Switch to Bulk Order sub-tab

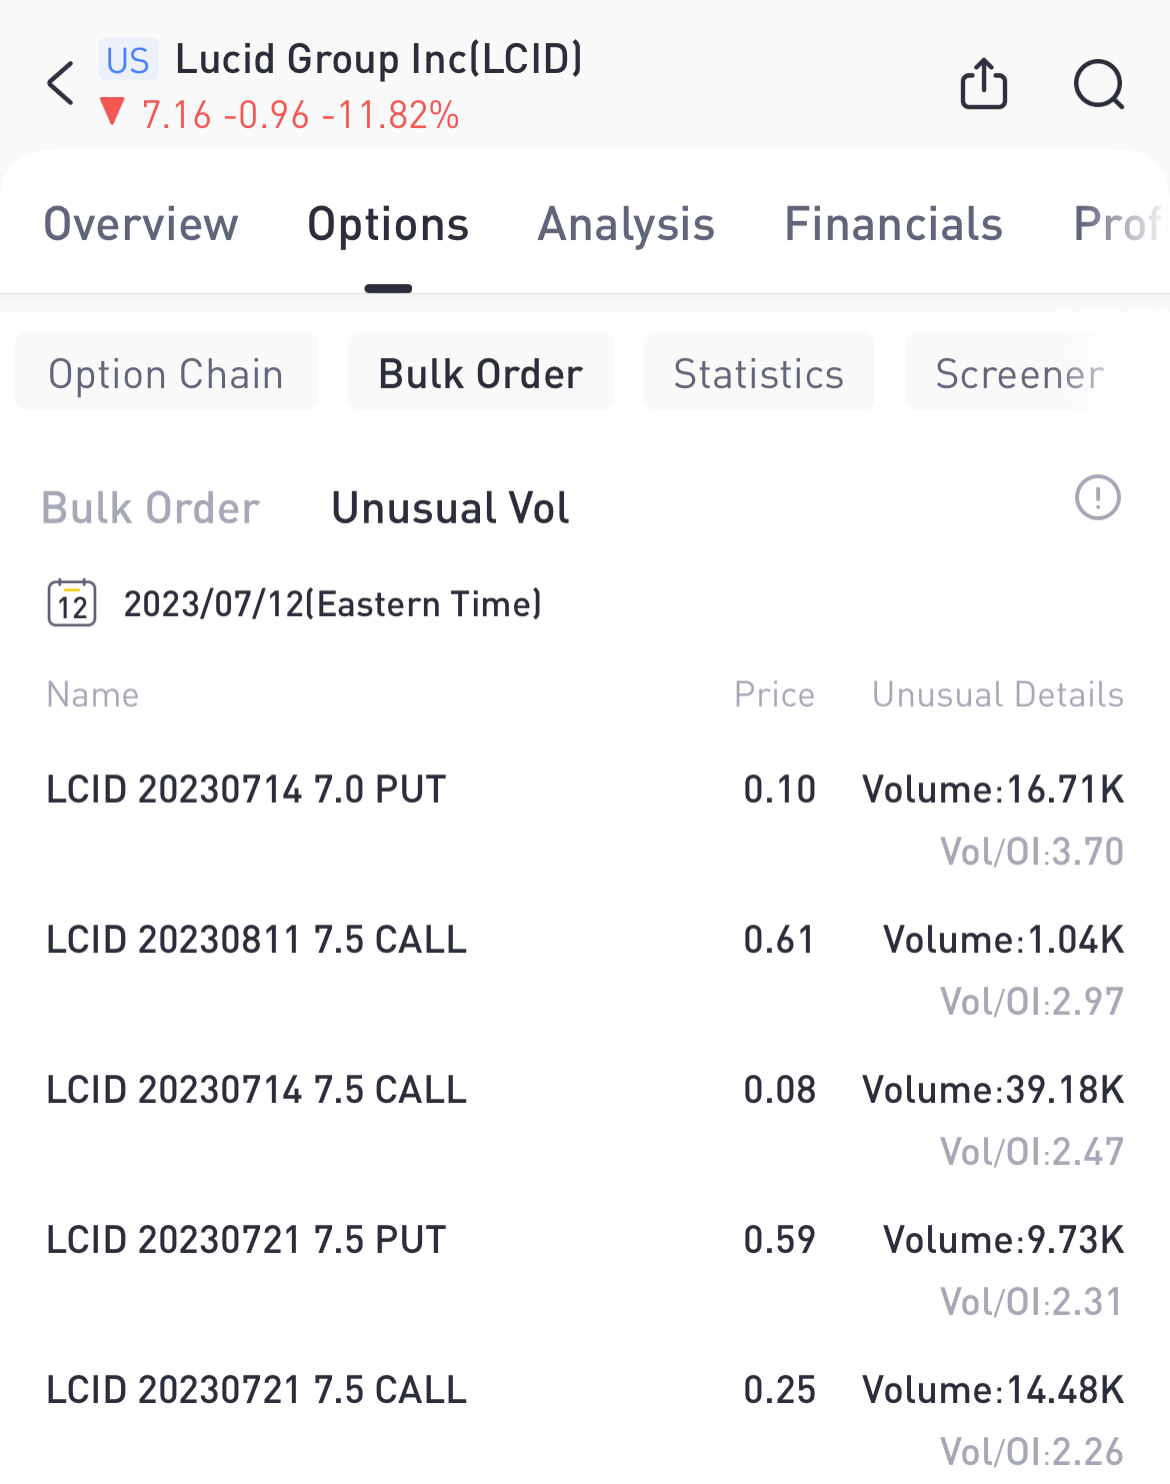tap(151, 508)
